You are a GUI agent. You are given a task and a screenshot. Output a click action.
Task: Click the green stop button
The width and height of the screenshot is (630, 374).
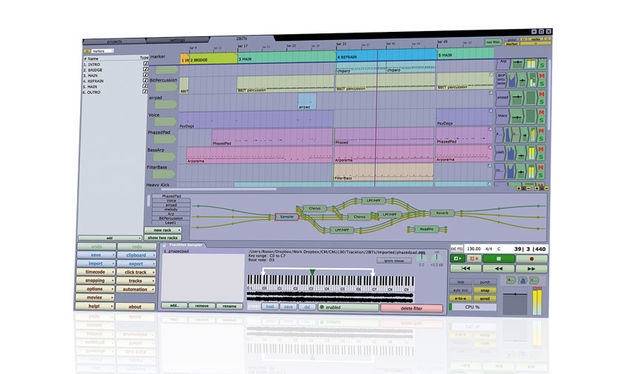click(x=499, y=259)
